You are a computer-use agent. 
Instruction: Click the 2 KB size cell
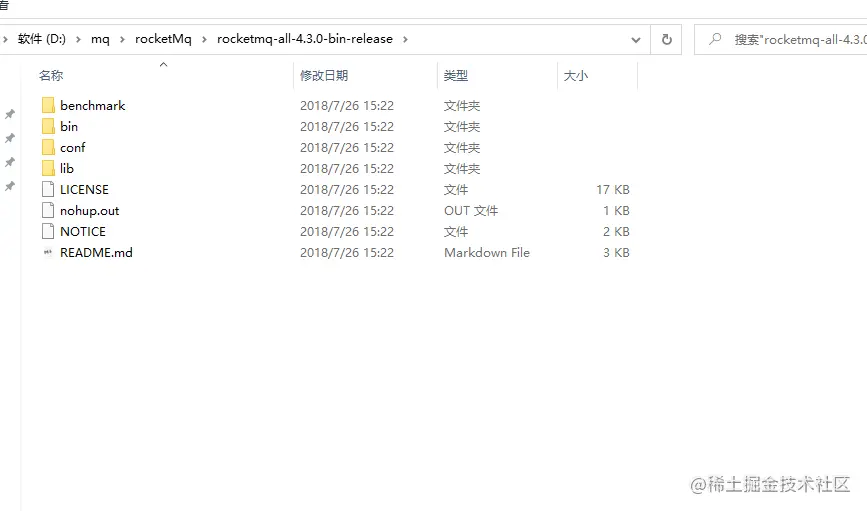[616, 231]
